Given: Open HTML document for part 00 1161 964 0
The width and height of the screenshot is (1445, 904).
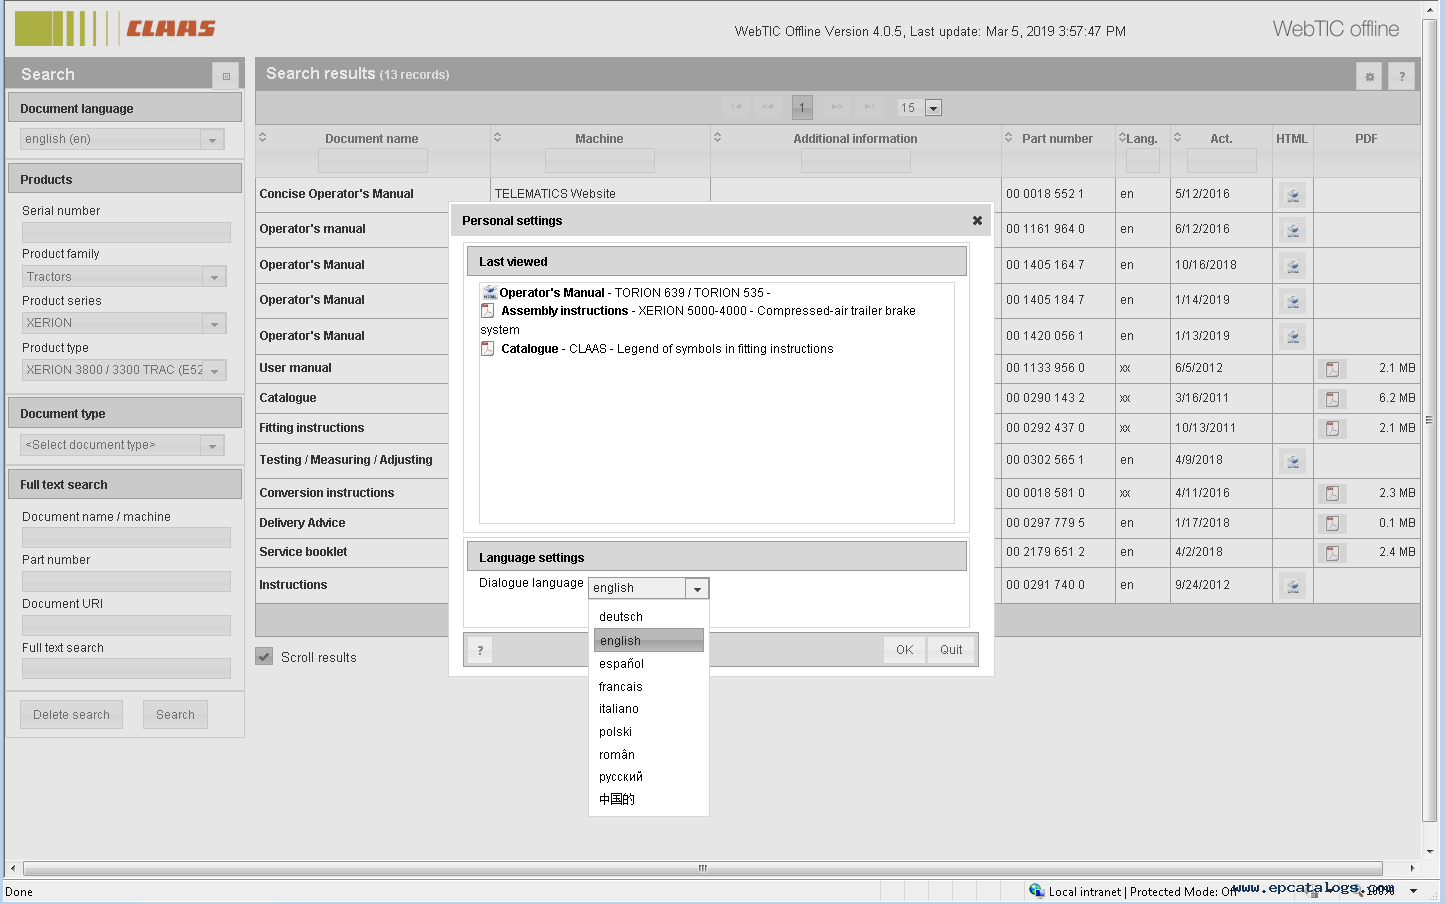Looking at the screenshot, I should tap(1292, 230).
